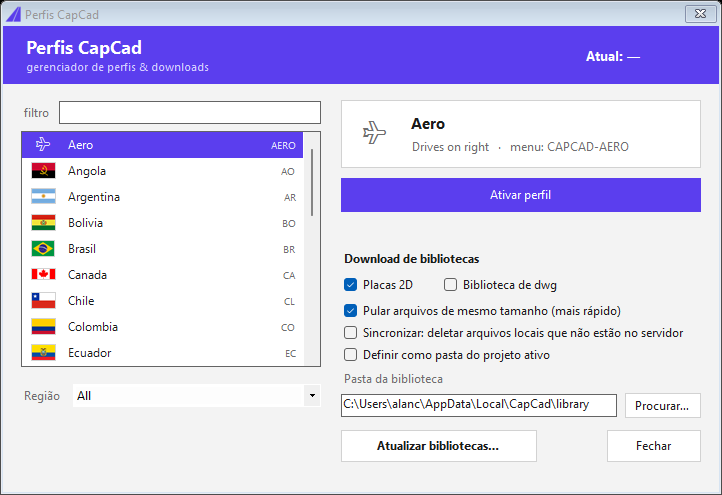Screen dimensions: 722x495
Task: Open the Região dropdown
Action: [x=197, y=396]
